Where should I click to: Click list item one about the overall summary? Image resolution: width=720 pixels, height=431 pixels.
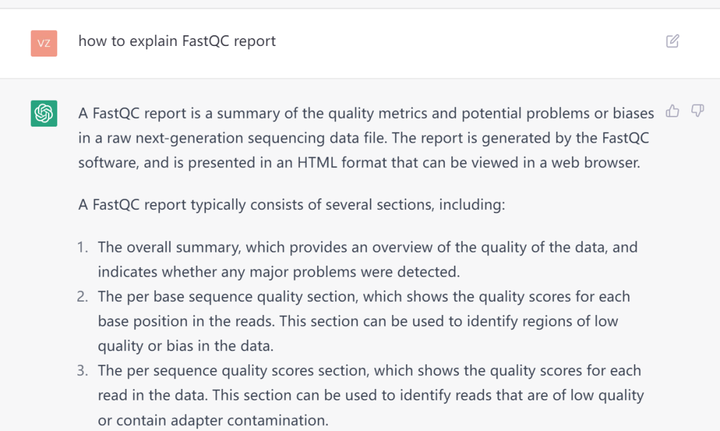click(367, 259)
